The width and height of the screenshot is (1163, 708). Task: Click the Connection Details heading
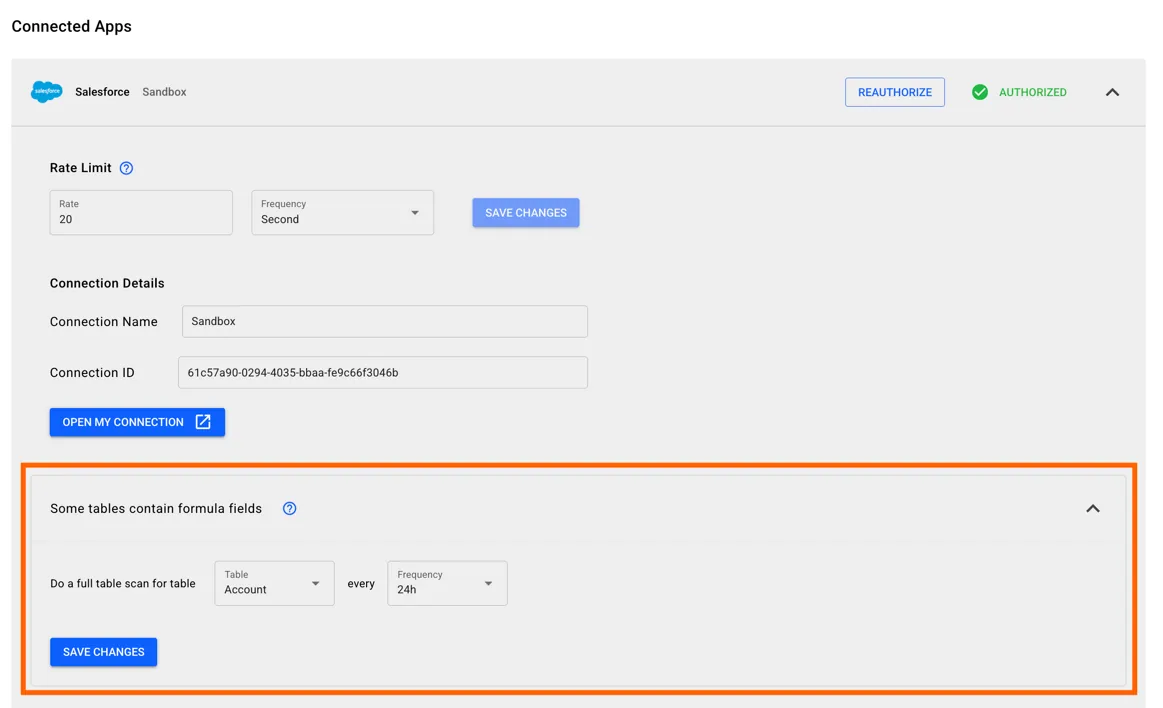[x=107, y=283]
